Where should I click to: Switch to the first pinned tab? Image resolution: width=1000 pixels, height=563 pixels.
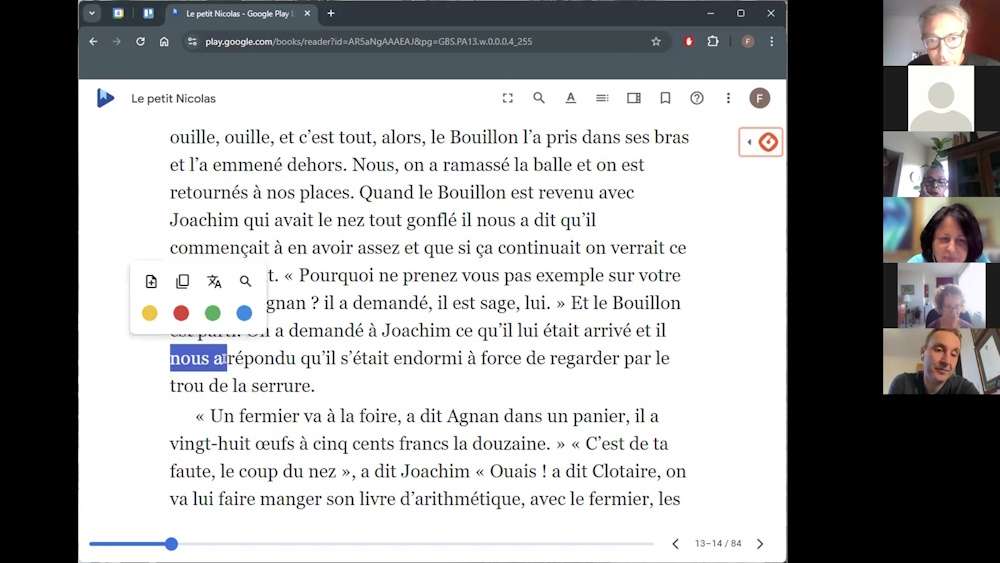tap(118, 13)
